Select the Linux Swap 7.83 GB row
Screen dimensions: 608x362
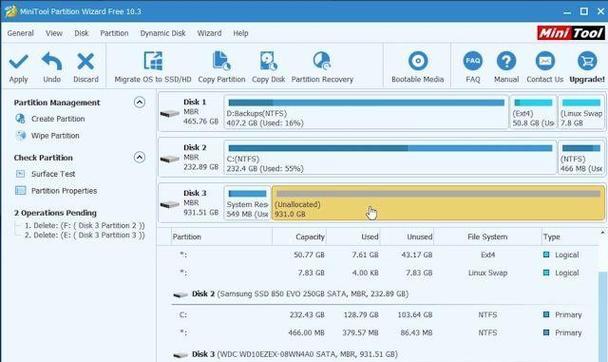click(x=378, y=273)
